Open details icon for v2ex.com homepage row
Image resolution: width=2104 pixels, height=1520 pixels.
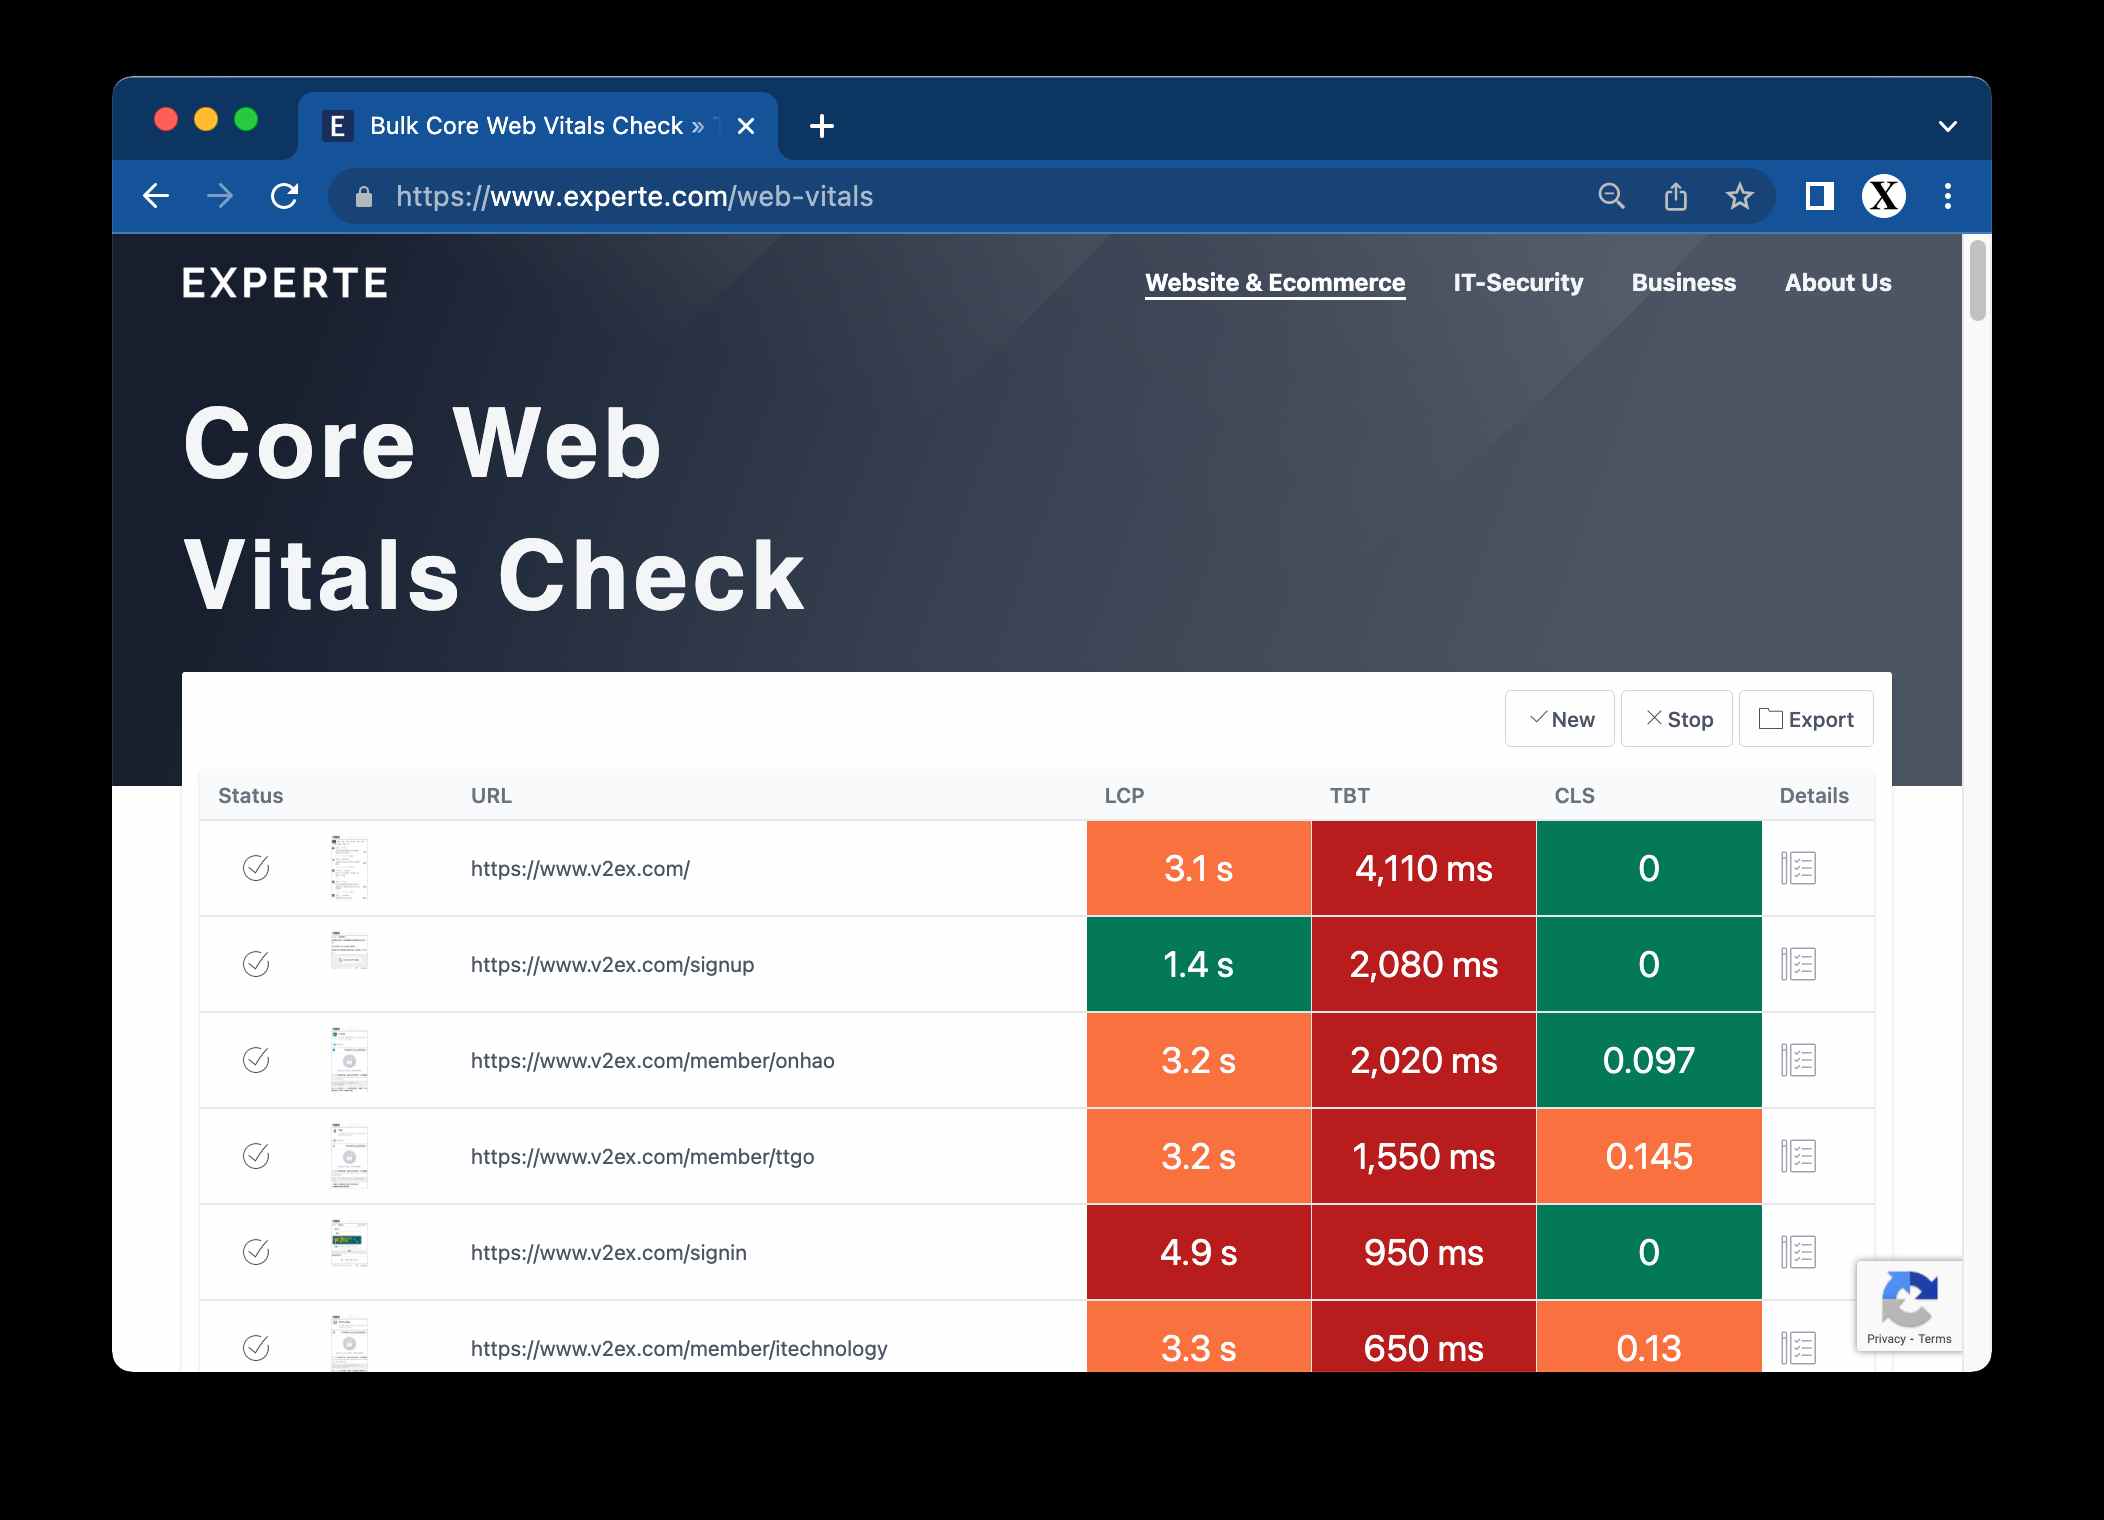point(1798,868)
